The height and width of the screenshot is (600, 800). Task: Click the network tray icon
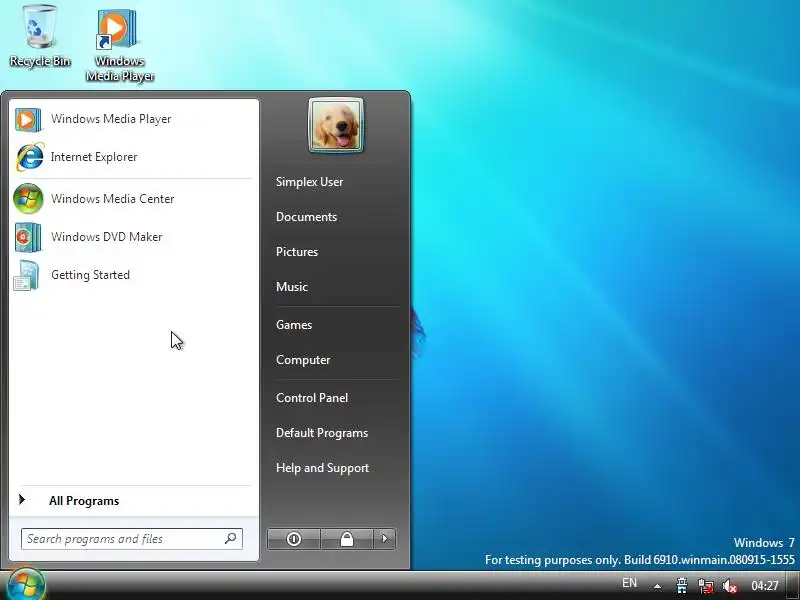point(706,586)
